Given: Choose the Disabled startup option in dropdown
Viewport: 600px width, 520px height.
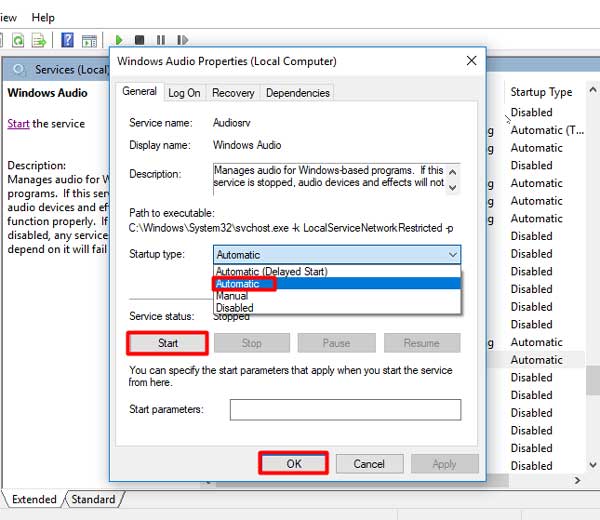Looking at the screenshot, I should (x=337, y=308).
